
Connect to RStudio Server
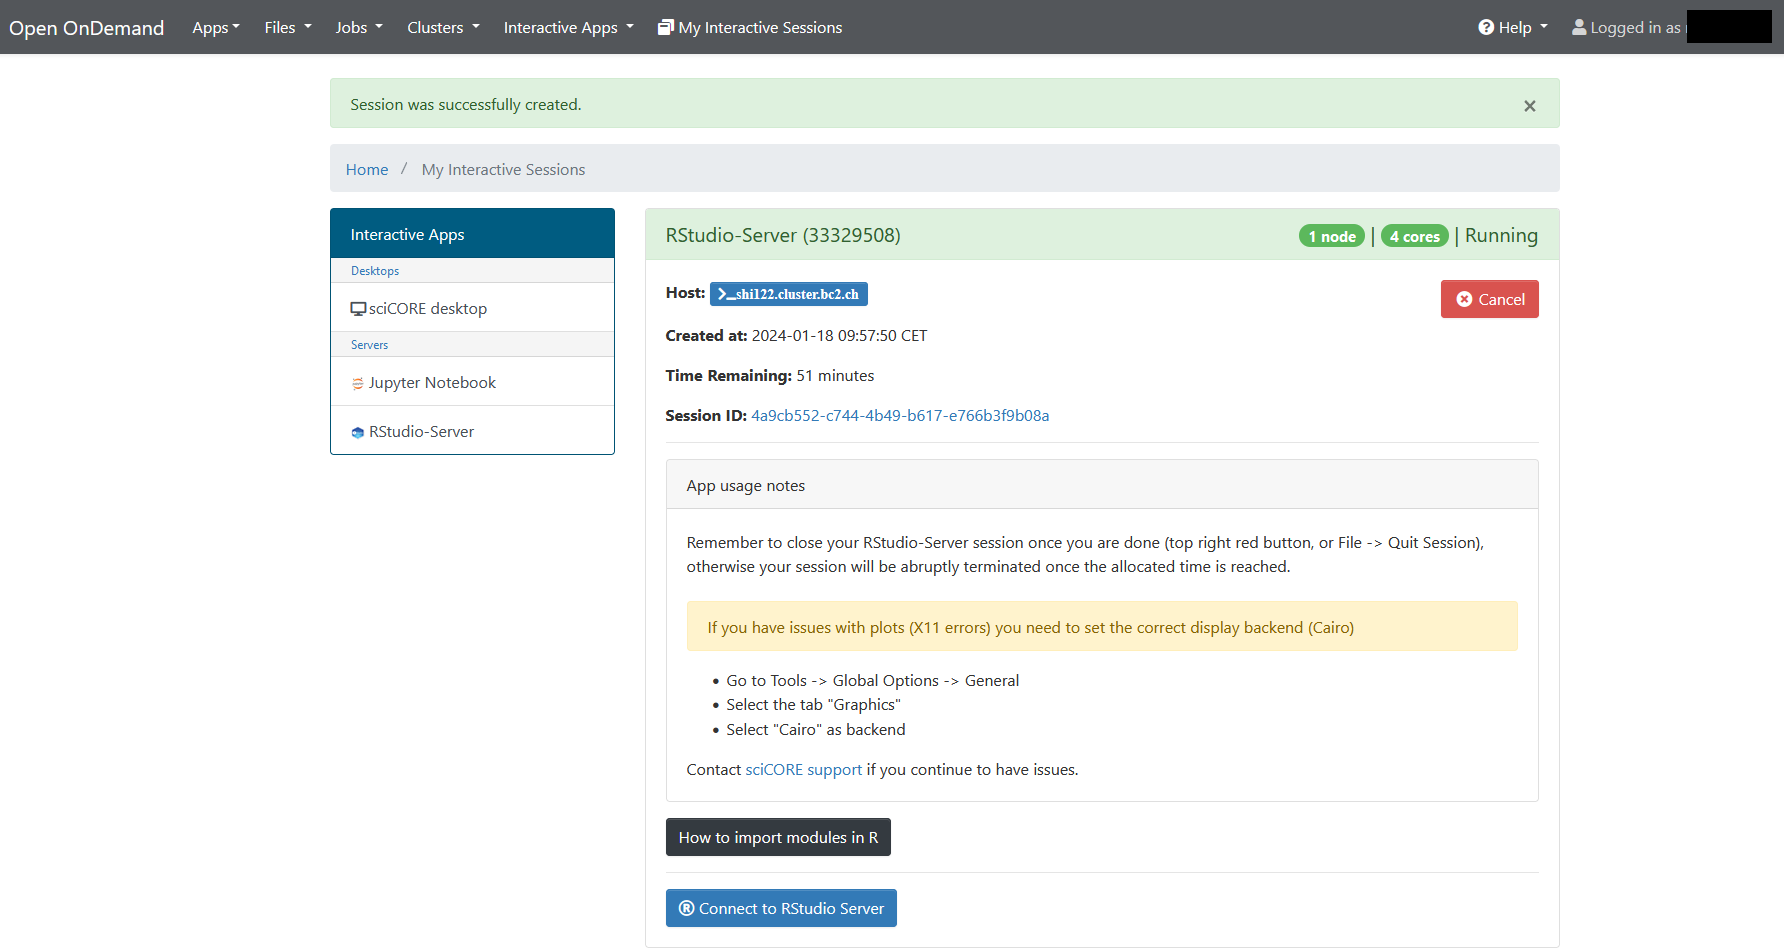point(781,908)
